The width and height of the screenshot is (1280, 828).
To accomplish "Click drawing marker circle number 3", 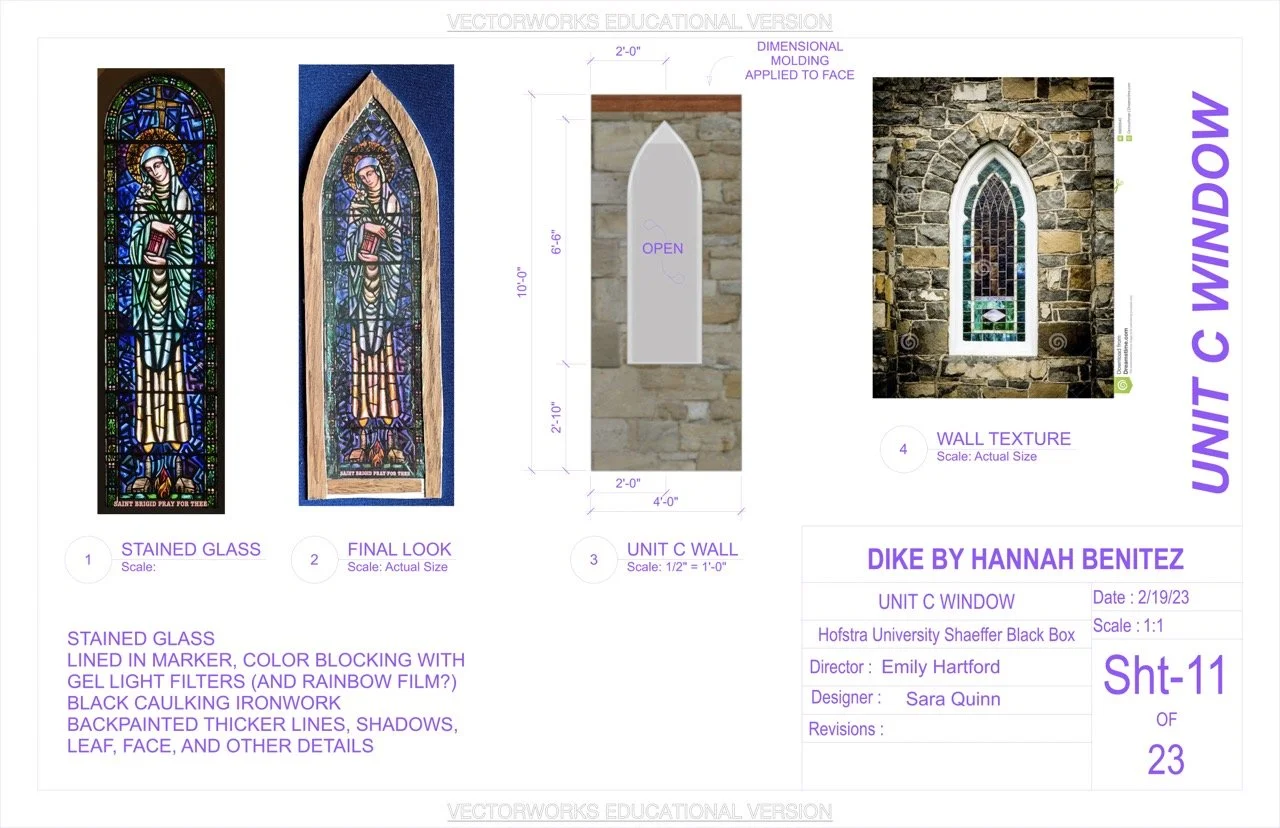I will 594,560.
